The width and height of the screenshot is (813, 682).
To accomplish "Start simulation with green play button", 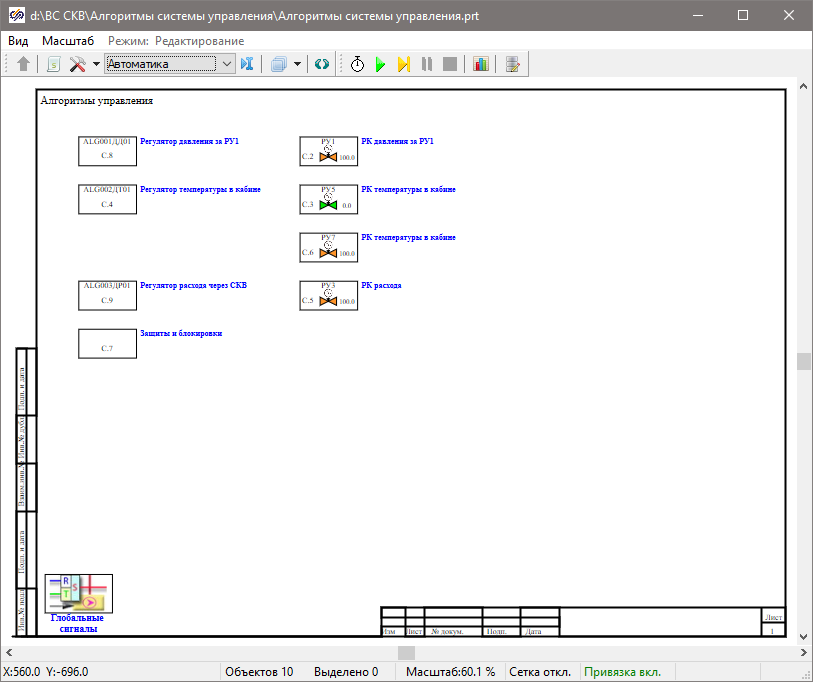I will tap(380, 64).
